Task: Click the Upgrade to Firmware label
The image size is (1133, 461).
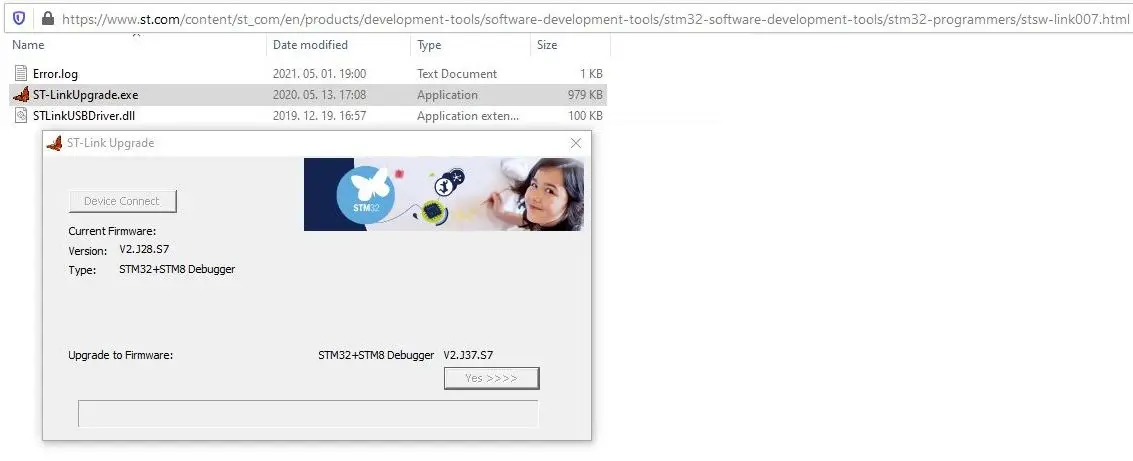Action: (x=121, y=355)
